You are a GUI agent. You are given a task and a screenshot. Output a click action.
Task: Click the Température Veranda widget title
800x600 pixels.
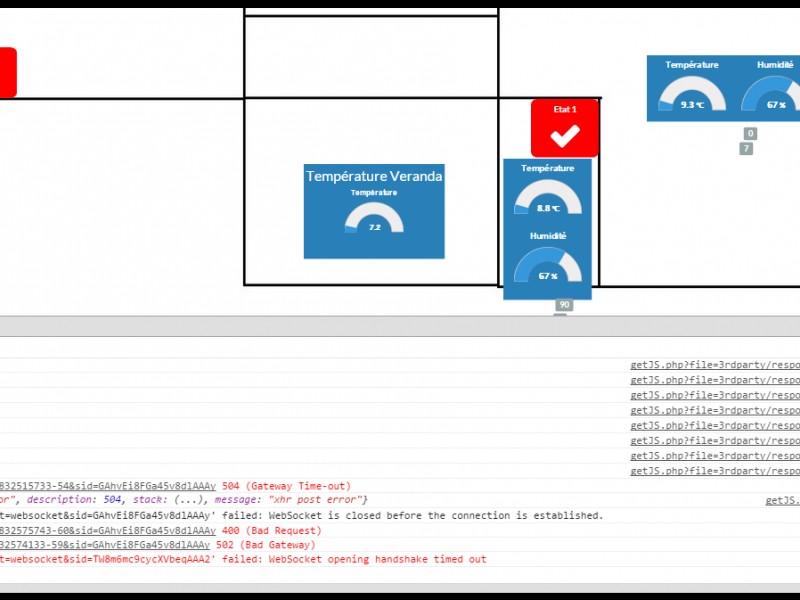[x=374, y=176]
